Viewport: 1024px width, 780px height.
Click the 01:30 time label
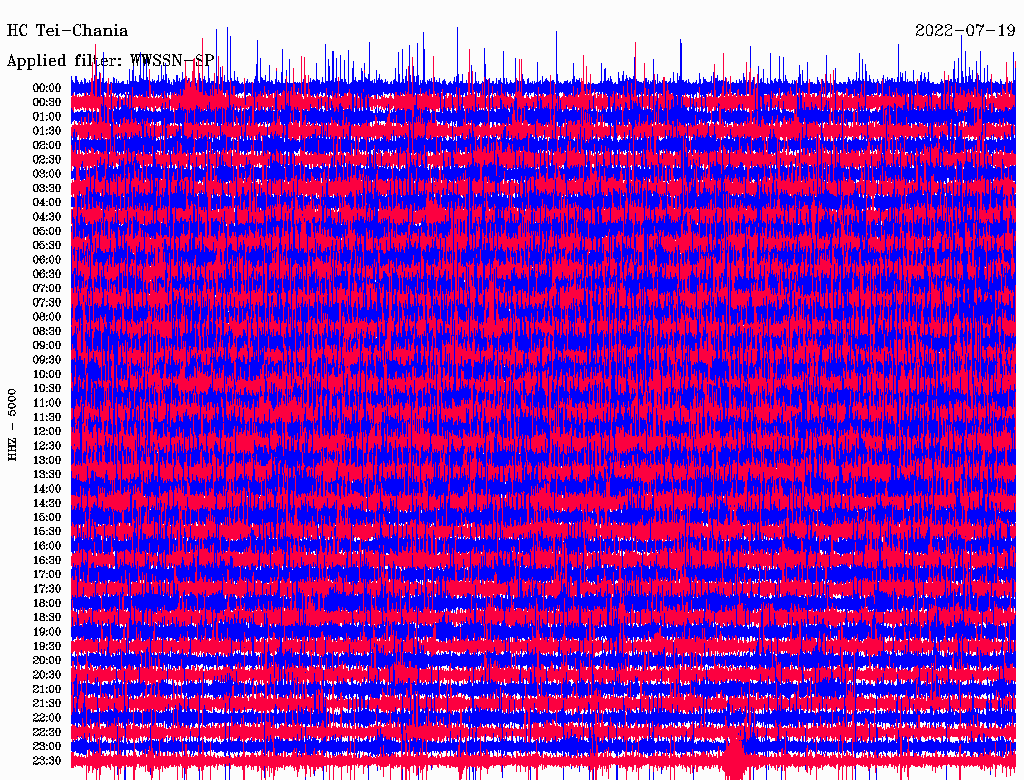click(x=47, y=131)
